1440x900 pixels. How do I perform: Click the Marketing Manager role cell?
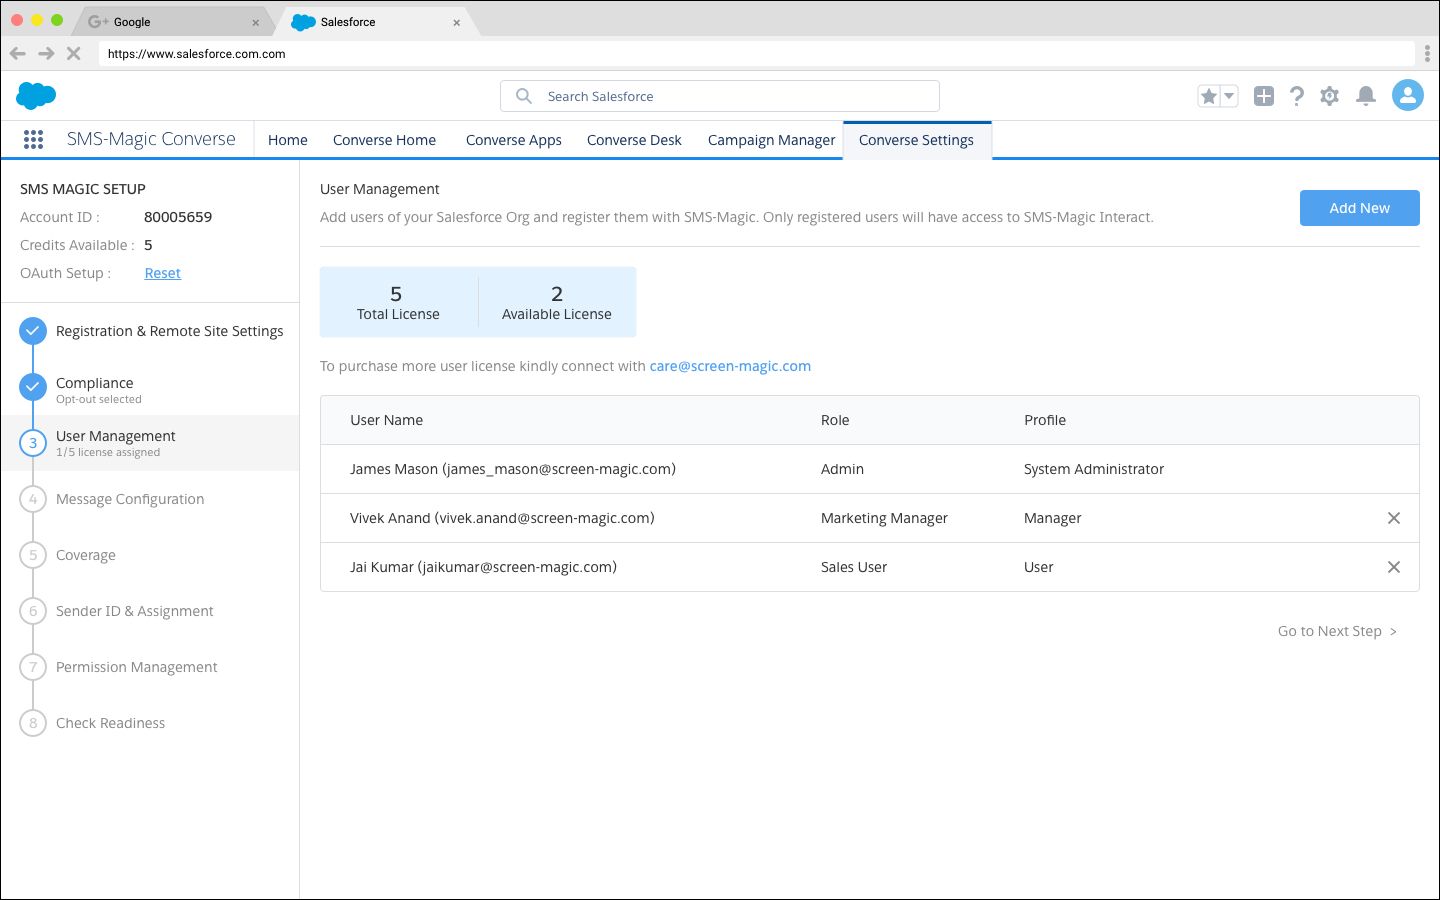pos(884,518)
